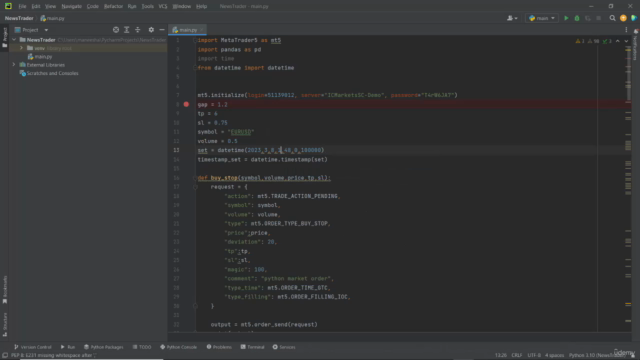Fold the buy_stop function at line 16
640x360 pixels.
(x=195, y=178)
